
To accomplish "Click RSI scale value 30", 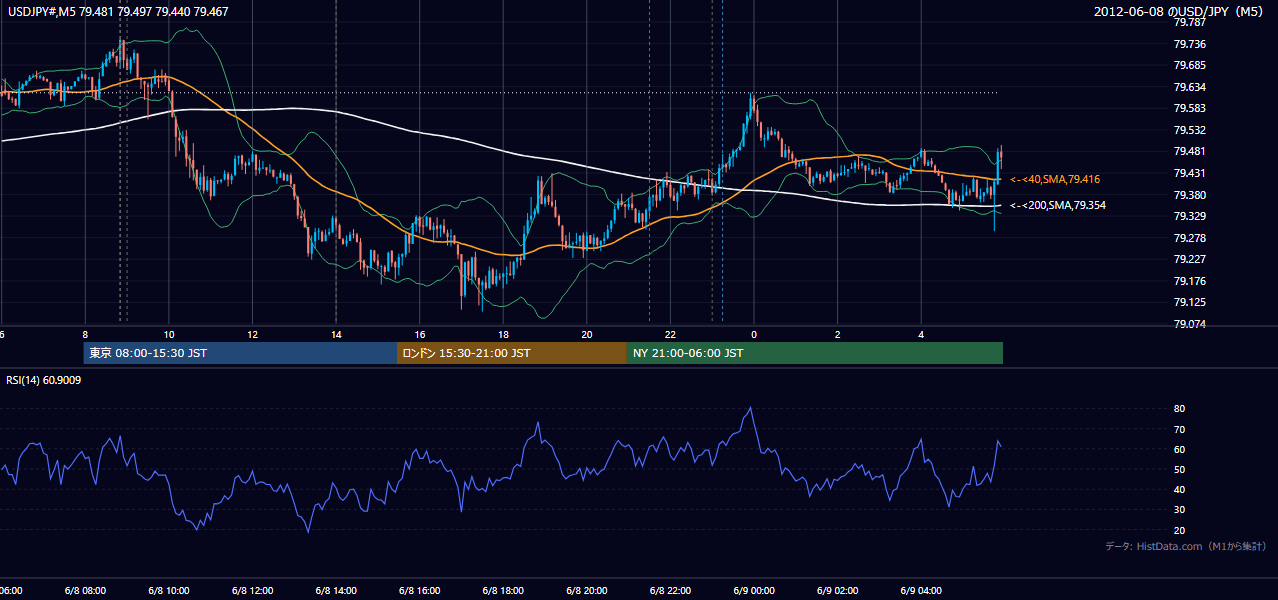I will 1179,510.
